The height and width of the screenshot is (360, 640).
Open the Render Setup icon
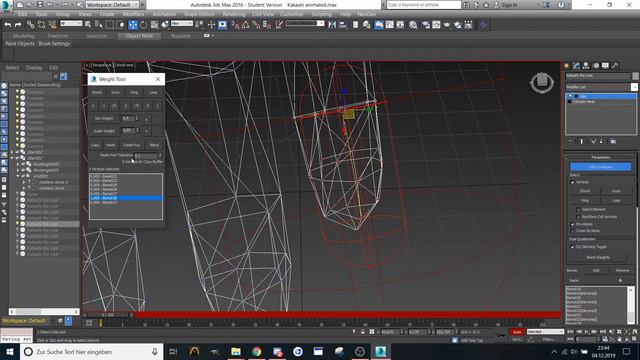point(426,25)
